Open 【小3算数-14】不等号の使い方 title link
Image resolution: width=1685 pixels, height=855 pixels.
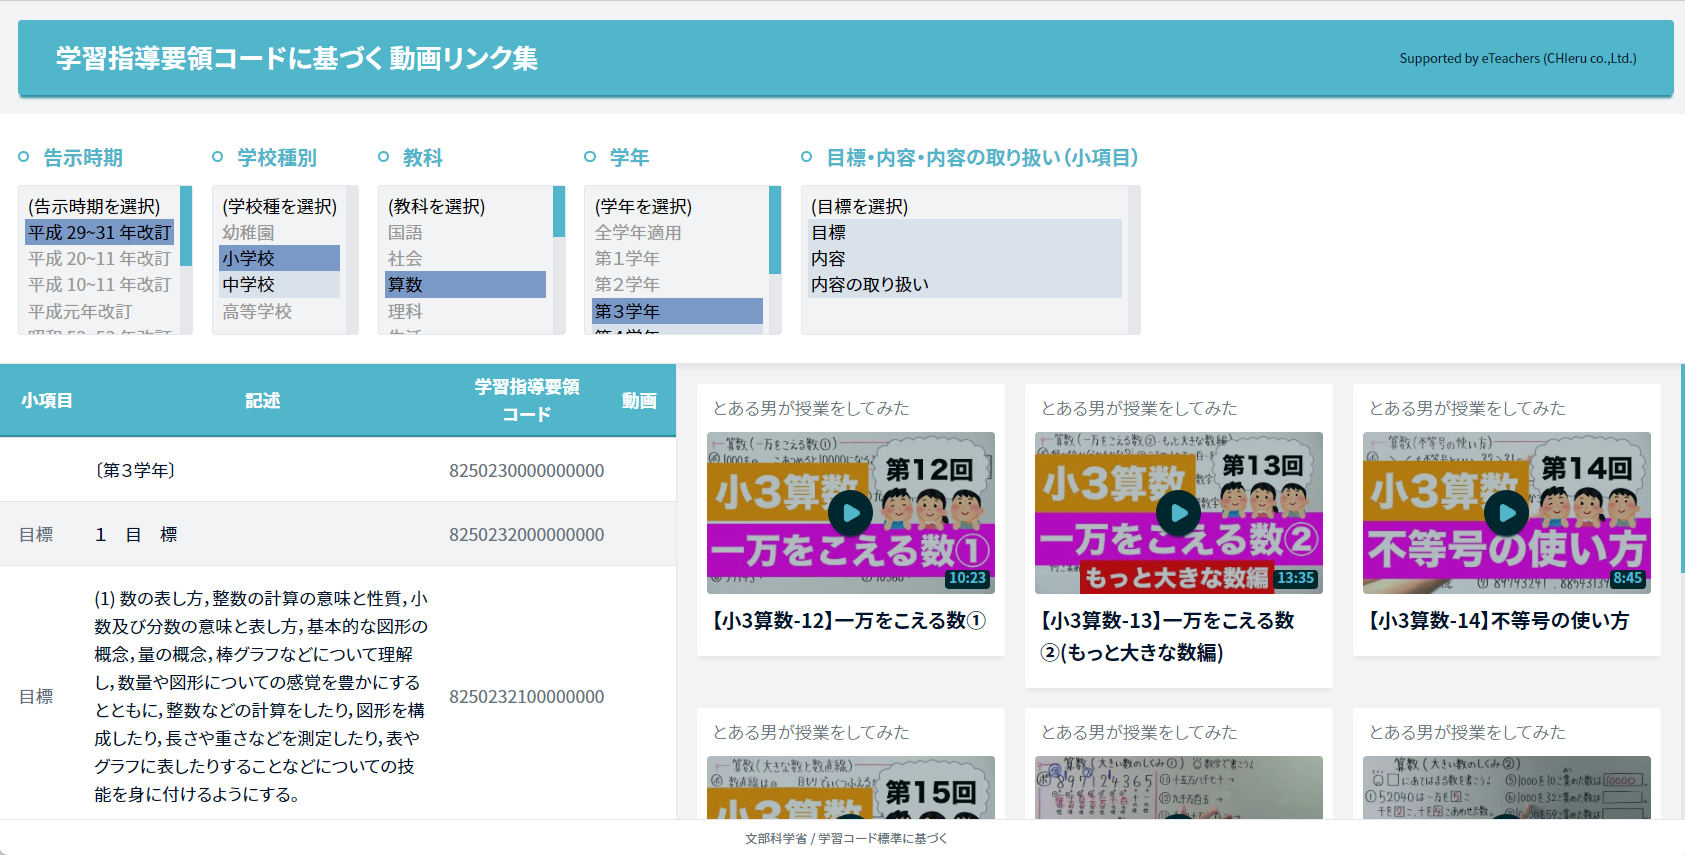[1499, 621]
